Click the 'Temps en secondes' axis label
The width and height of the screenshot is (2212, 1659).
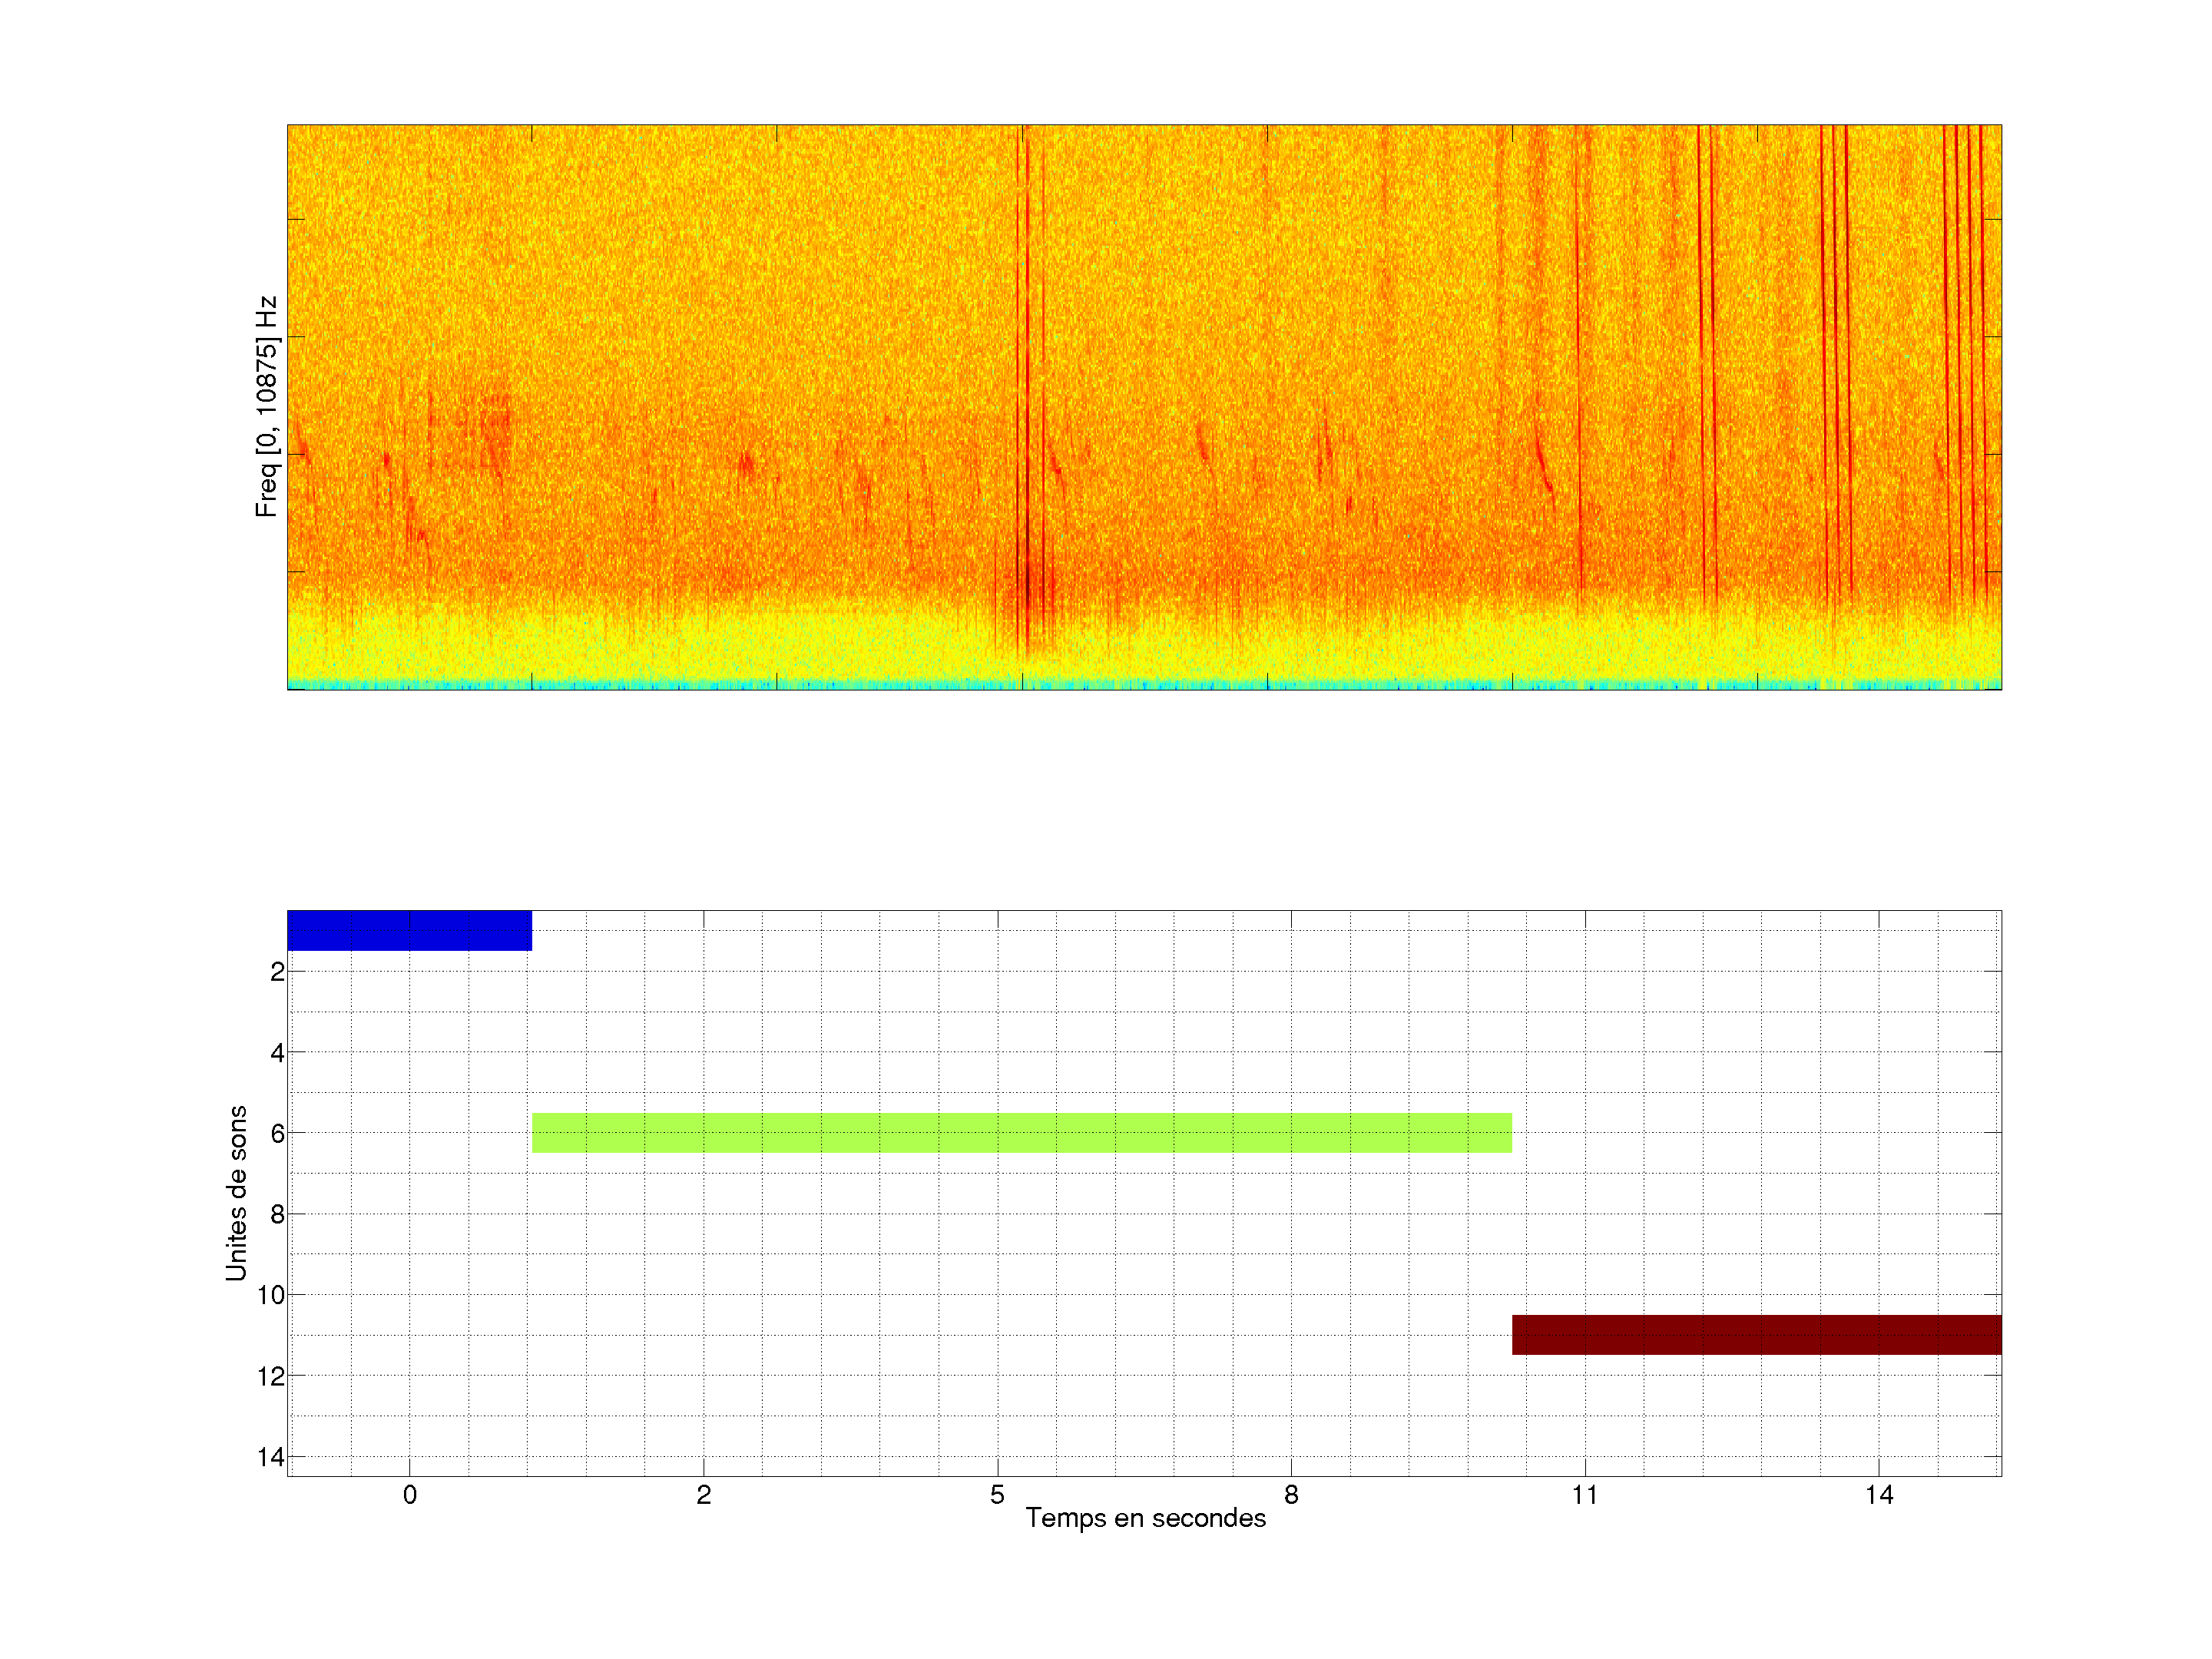1145,1518
